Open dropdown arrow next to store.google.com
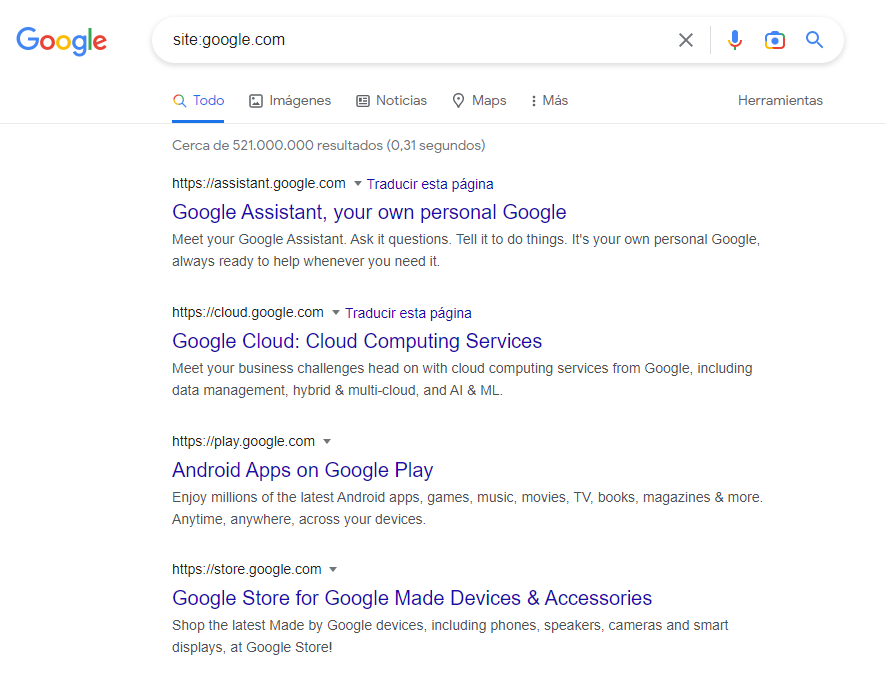This screenshot has height=679, width=886. (x=333, y=569)
